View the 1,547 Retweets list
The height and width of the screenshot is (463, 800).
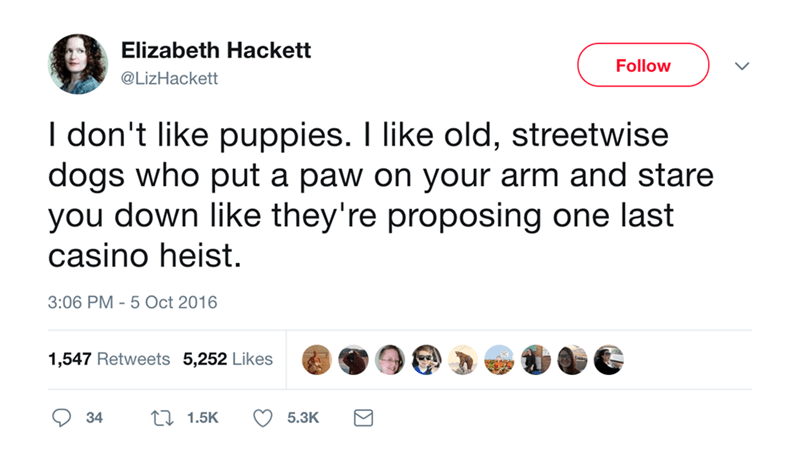pyautogui.click(x=109, y=359)
